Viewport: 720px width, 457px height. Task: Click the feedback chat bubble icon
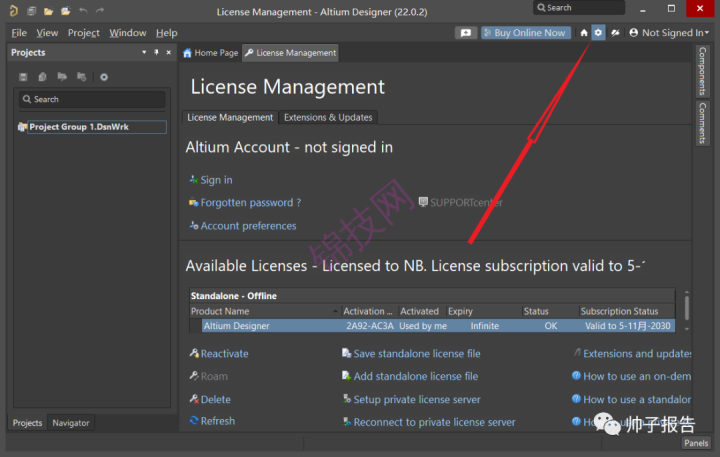pyautogui.click(x=466, y=33)
